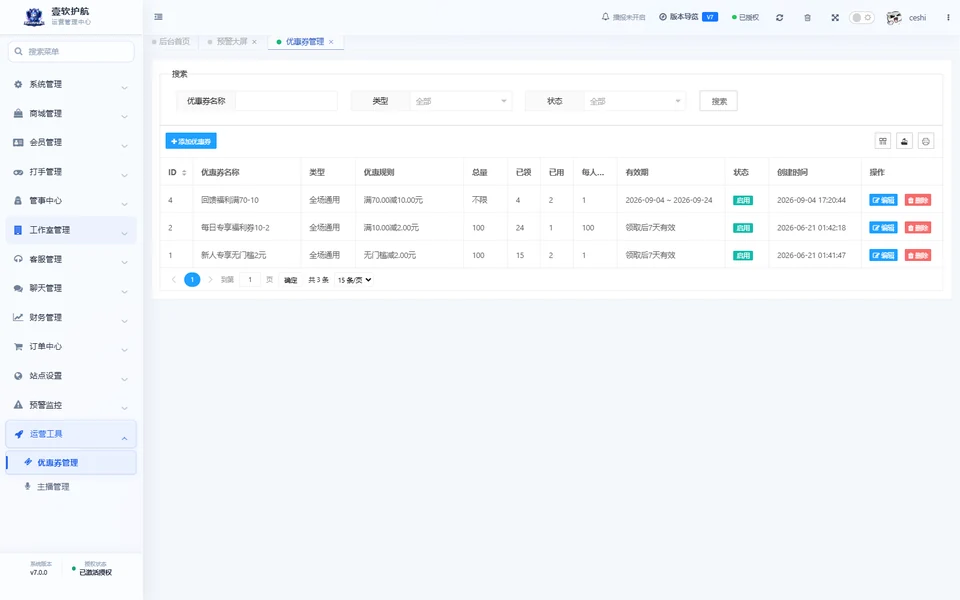Open 主播管理 in the sidebar
This screenshot has width=960, height=600.
71,487
